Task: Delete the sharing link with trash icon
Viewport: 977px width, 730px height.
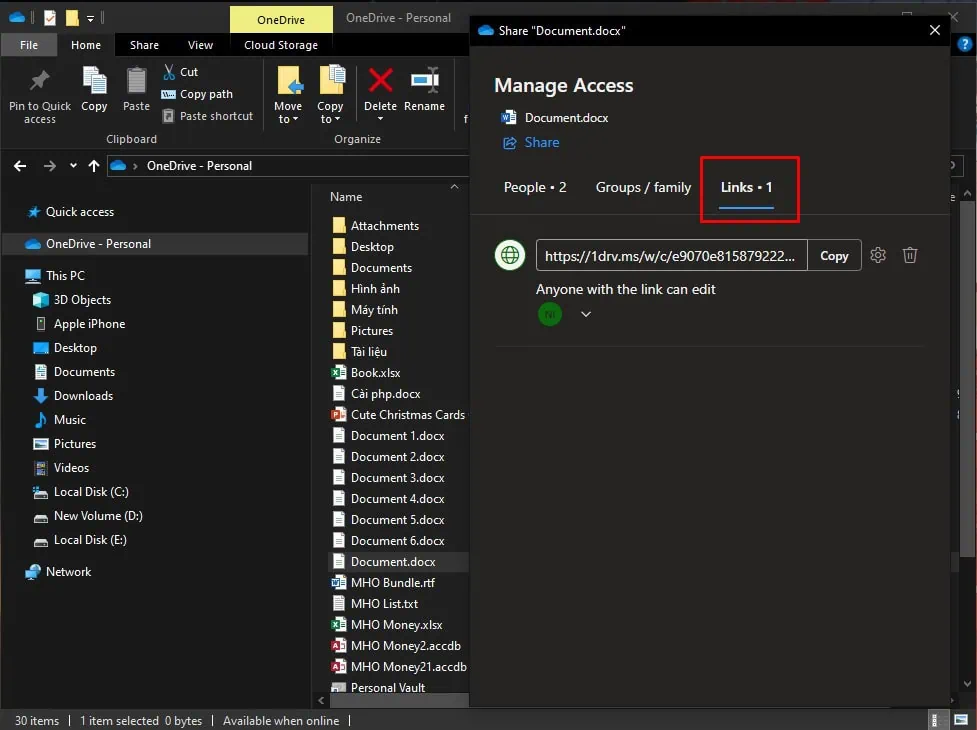Action: (910, 255)
